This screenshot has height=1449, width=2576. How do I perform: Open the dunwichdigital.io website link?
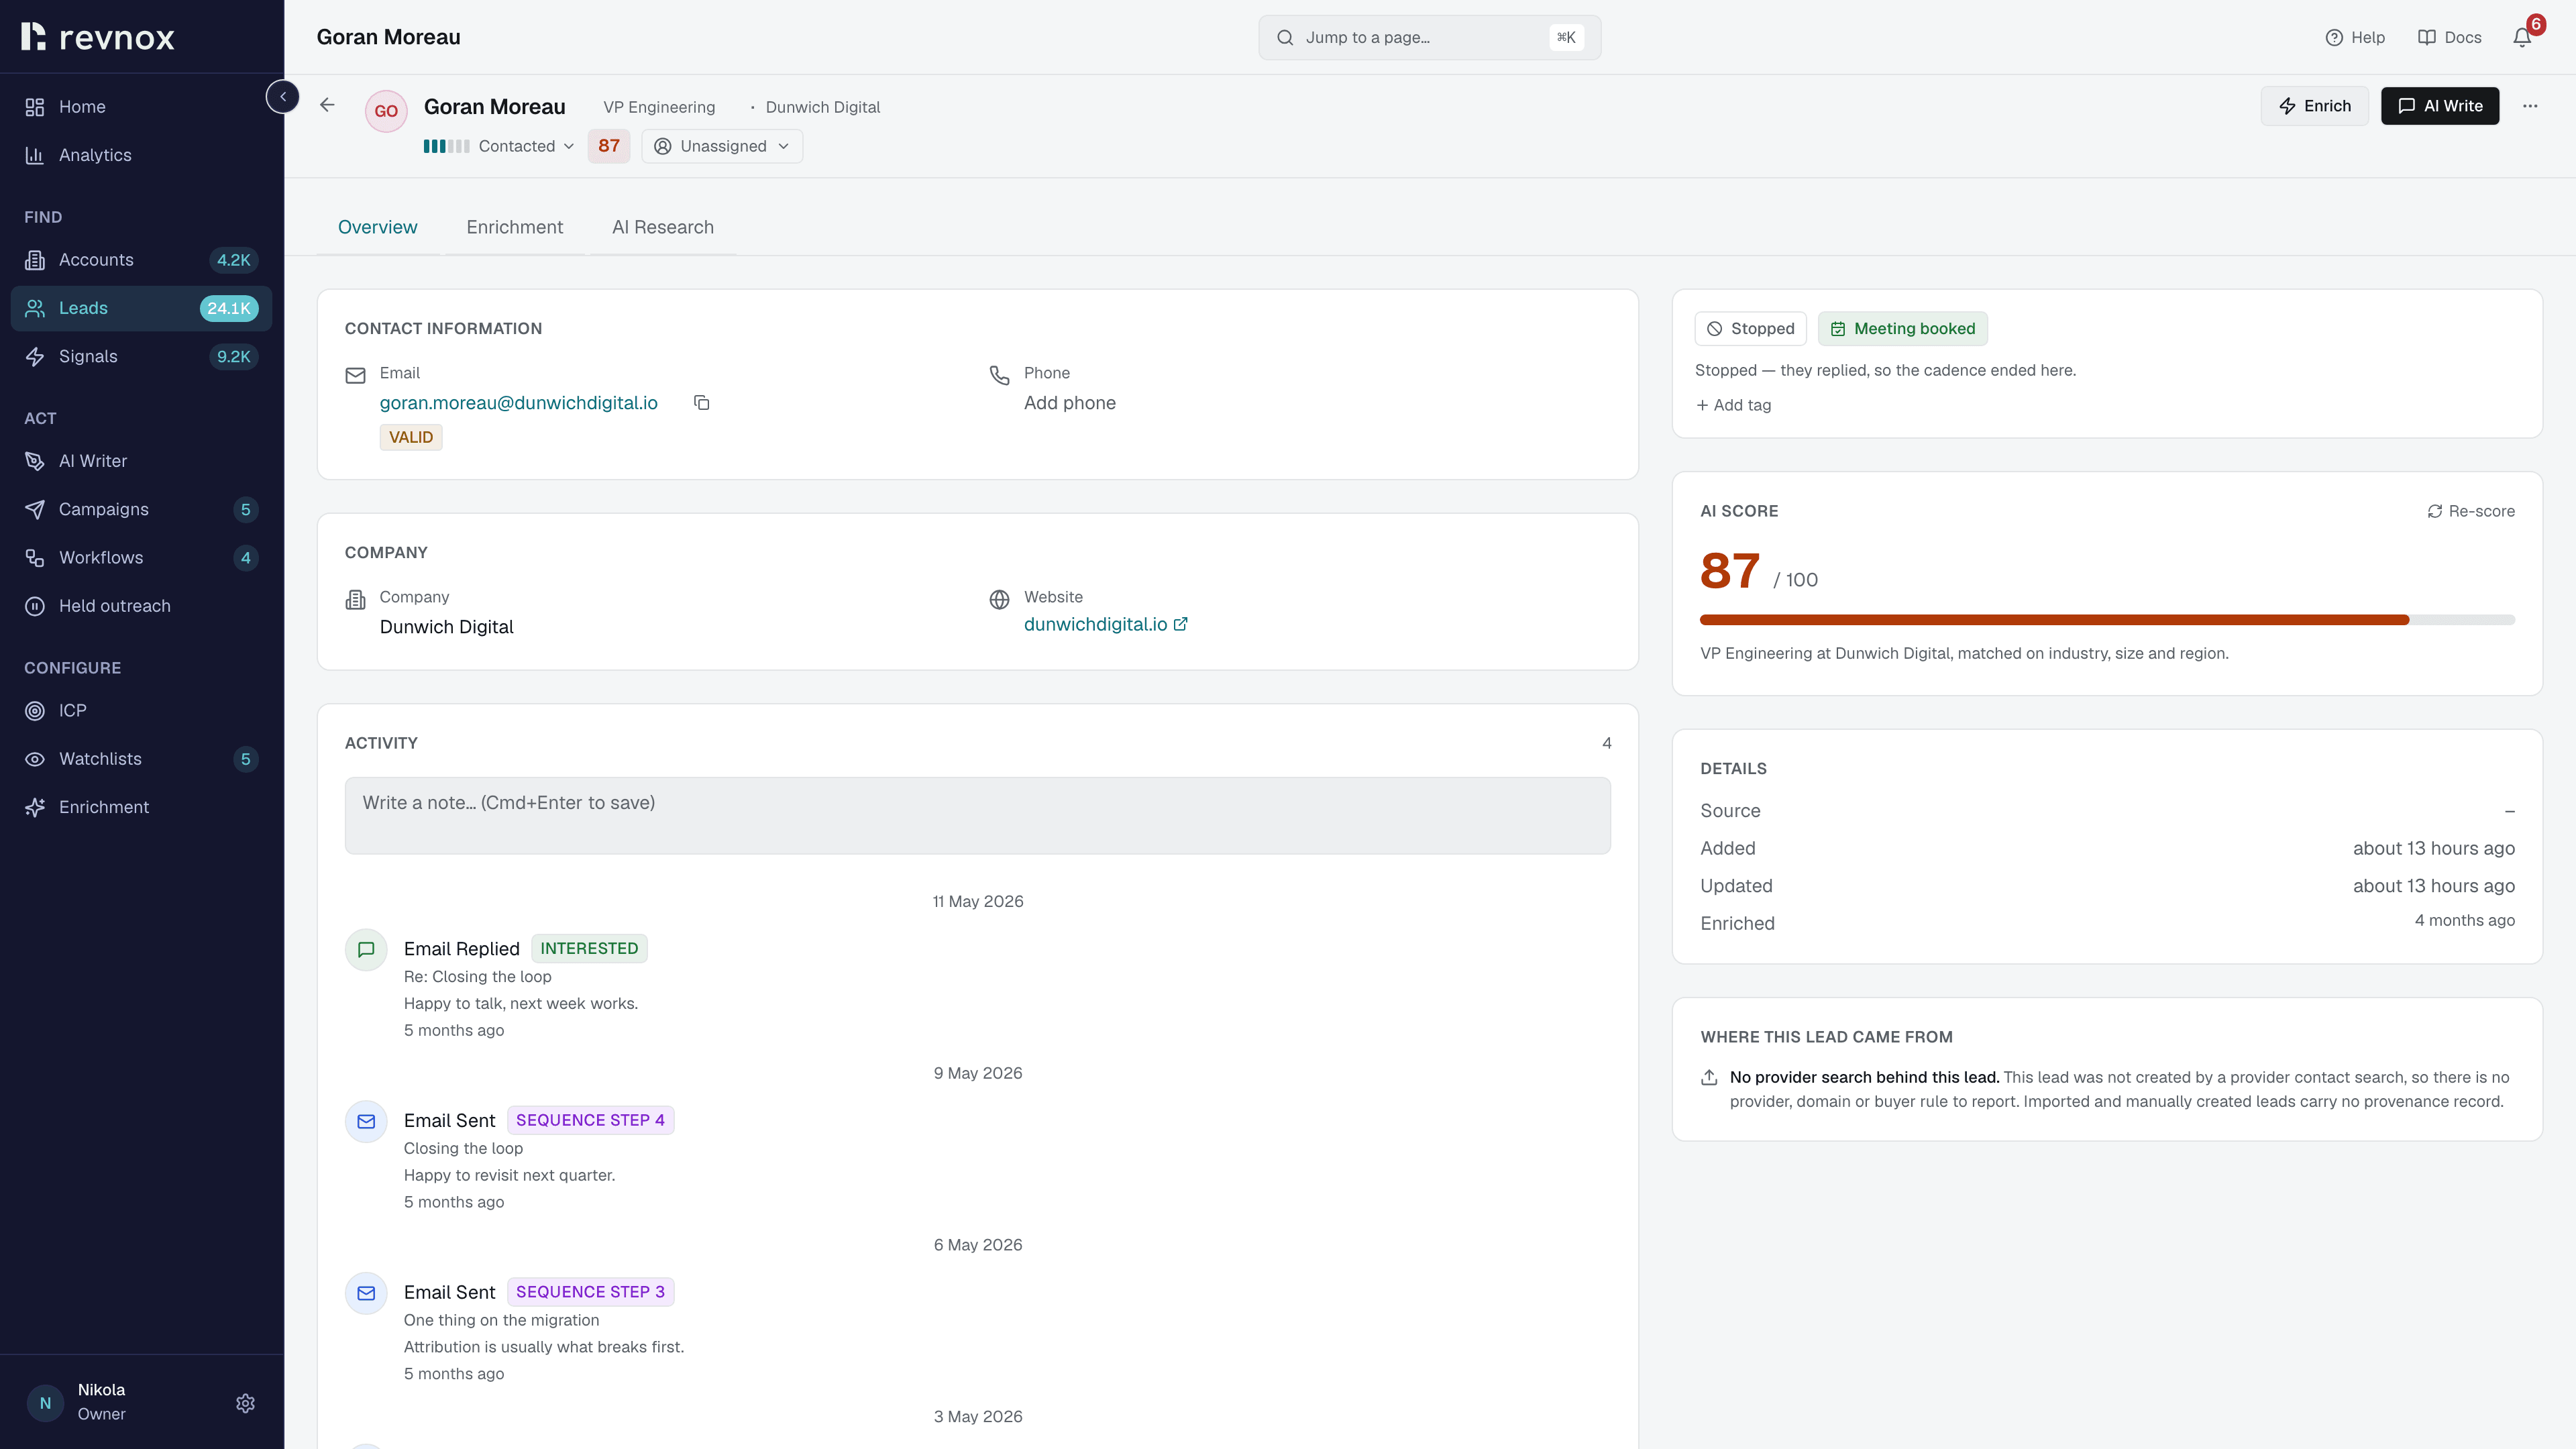[x=1105, y=624]
